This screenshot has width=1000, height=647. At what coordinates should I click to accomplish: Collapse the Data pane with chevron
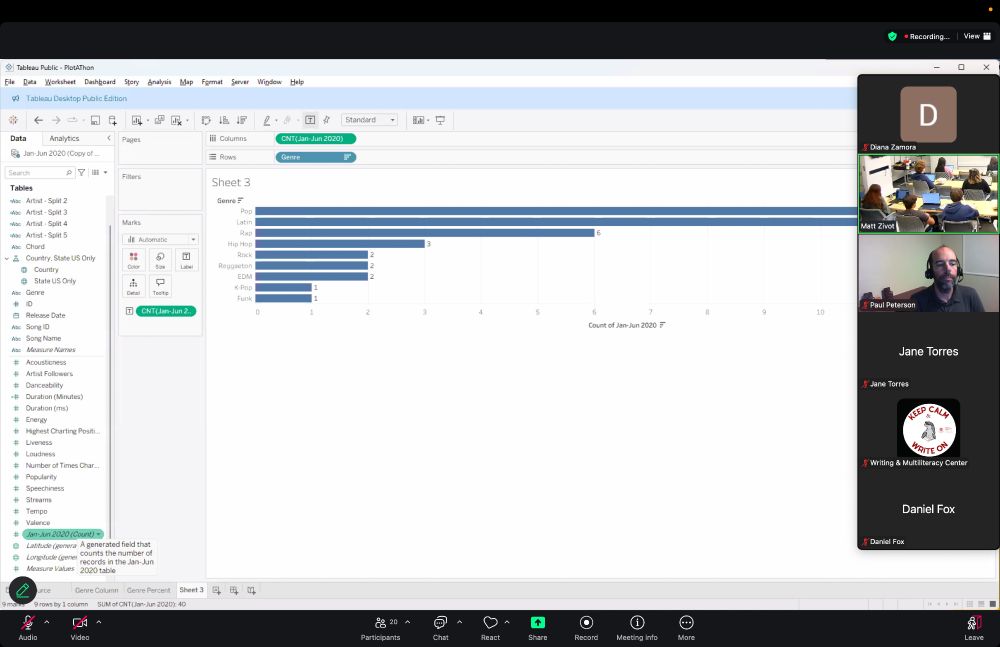pyautogui.click(x=108, y=138)
